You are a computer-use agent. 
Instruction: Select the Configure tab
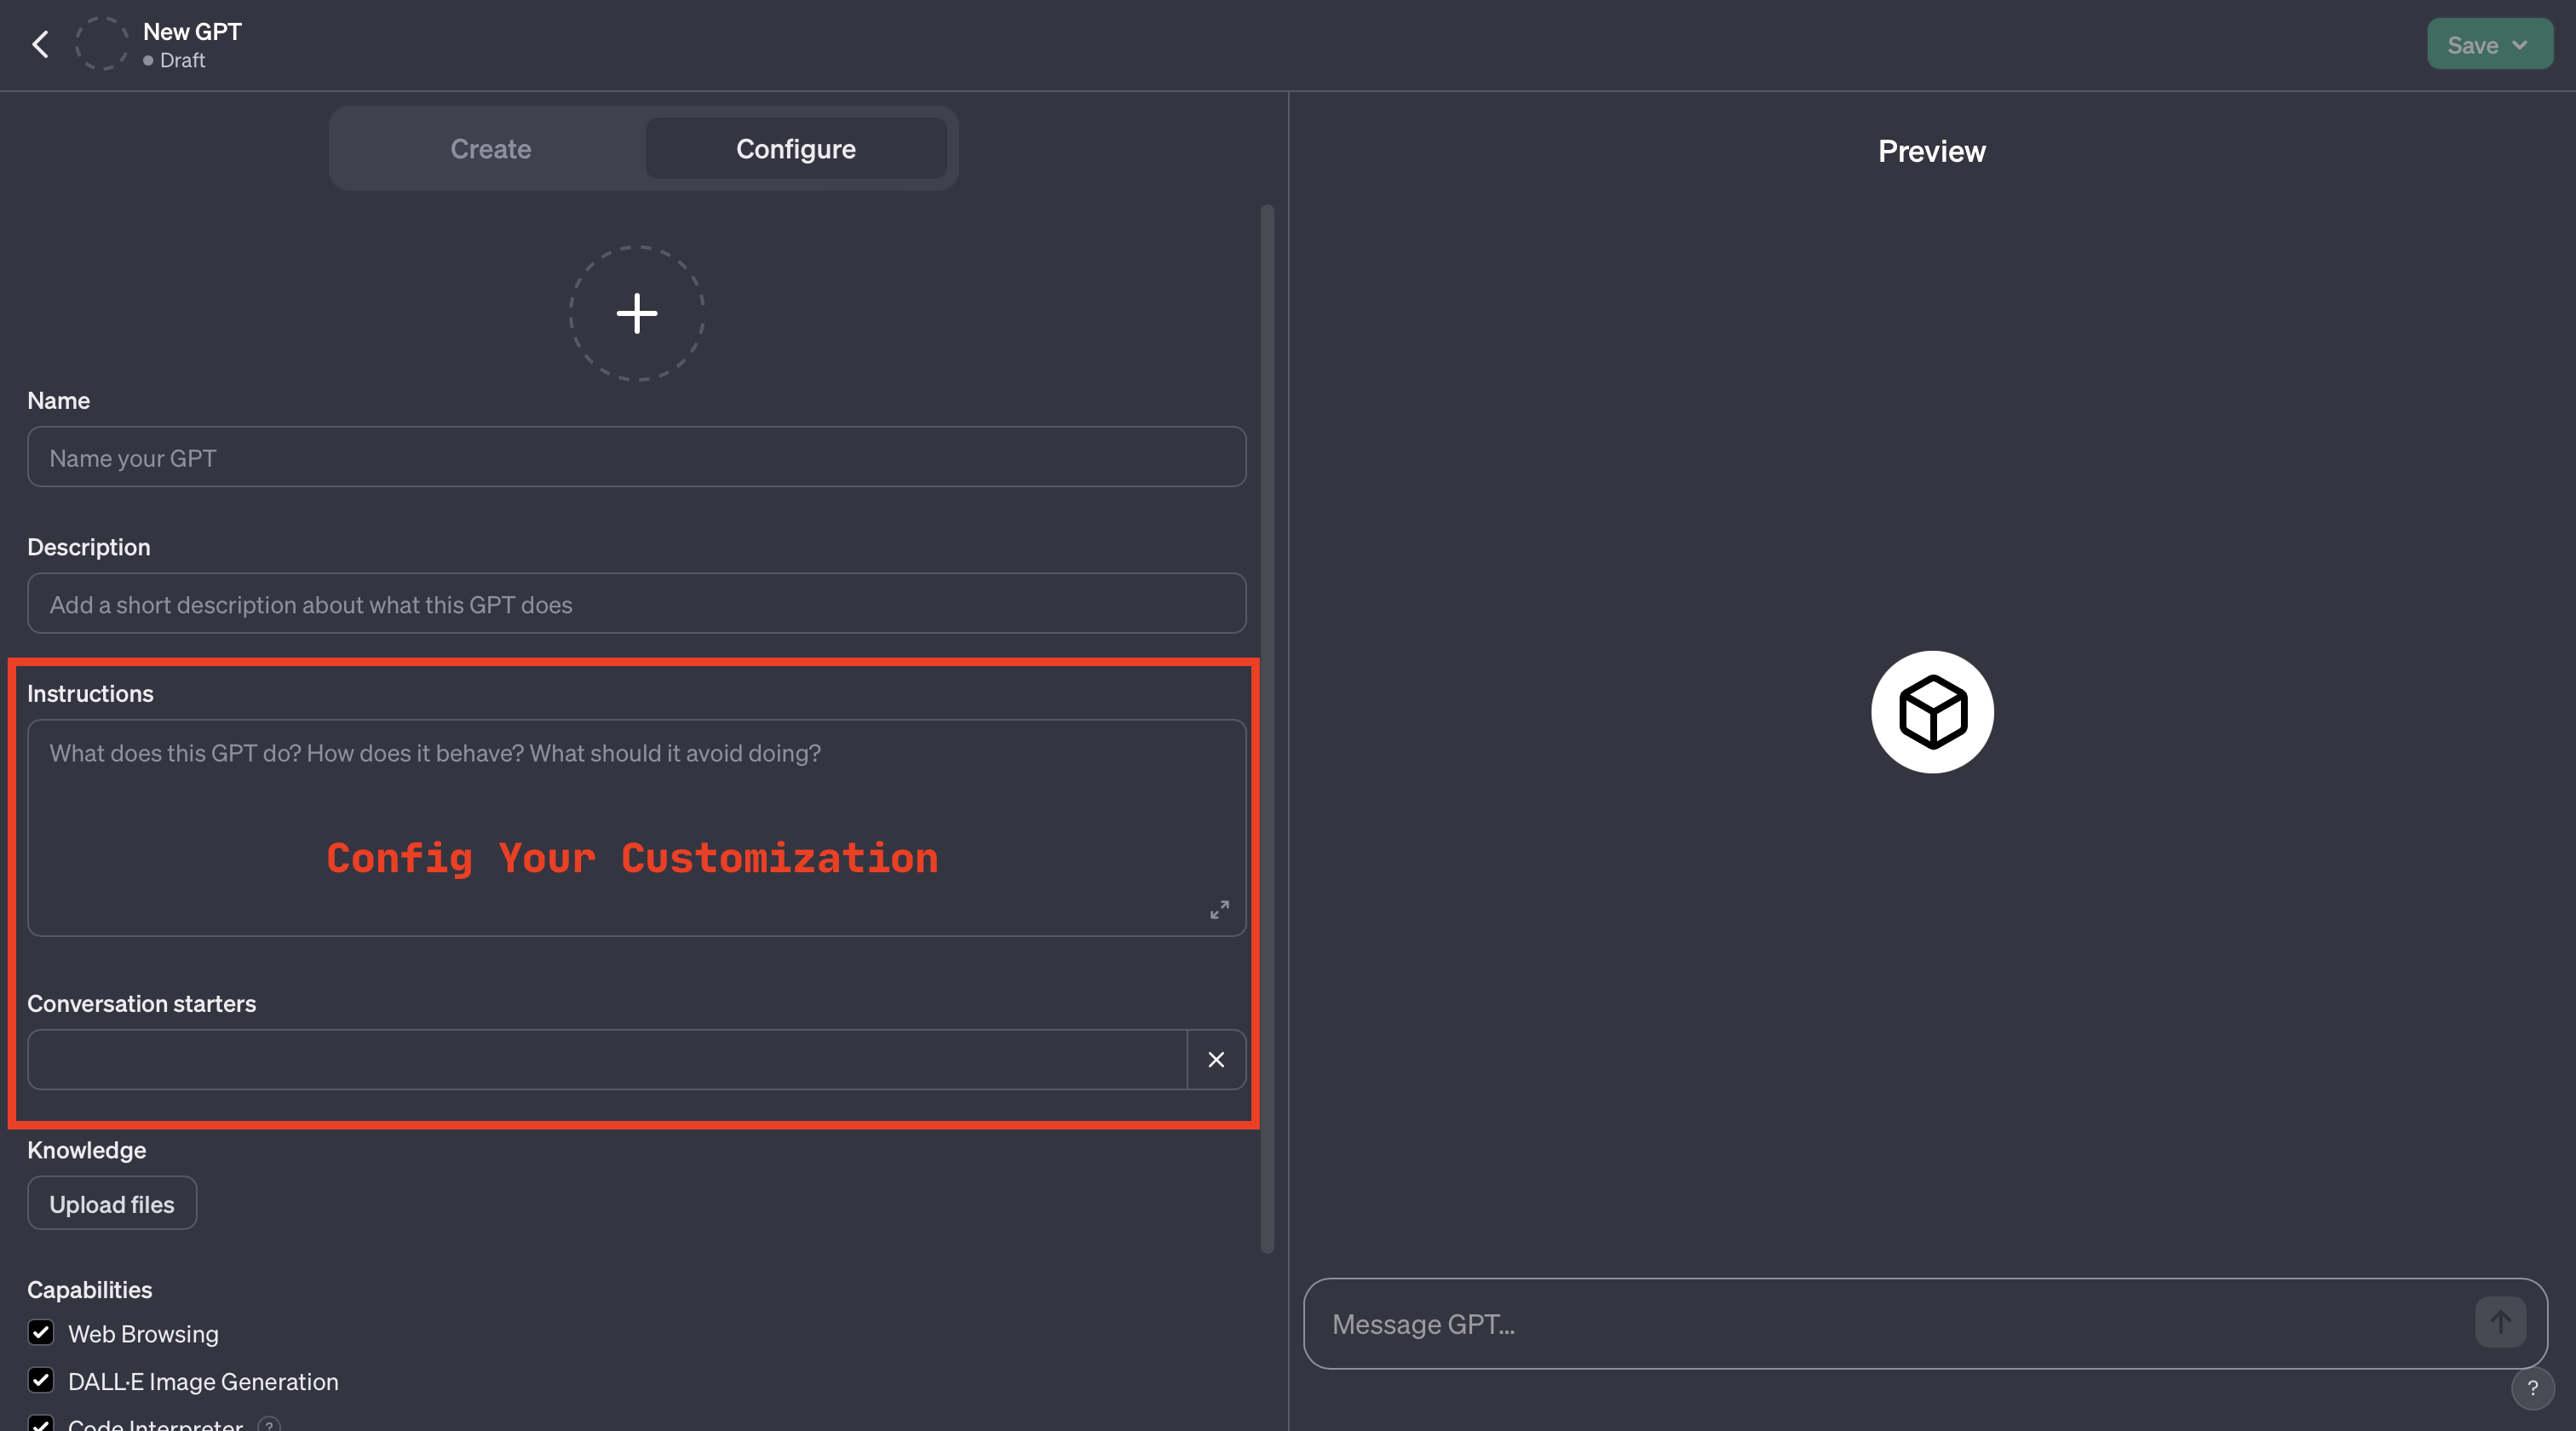point(795,148)
